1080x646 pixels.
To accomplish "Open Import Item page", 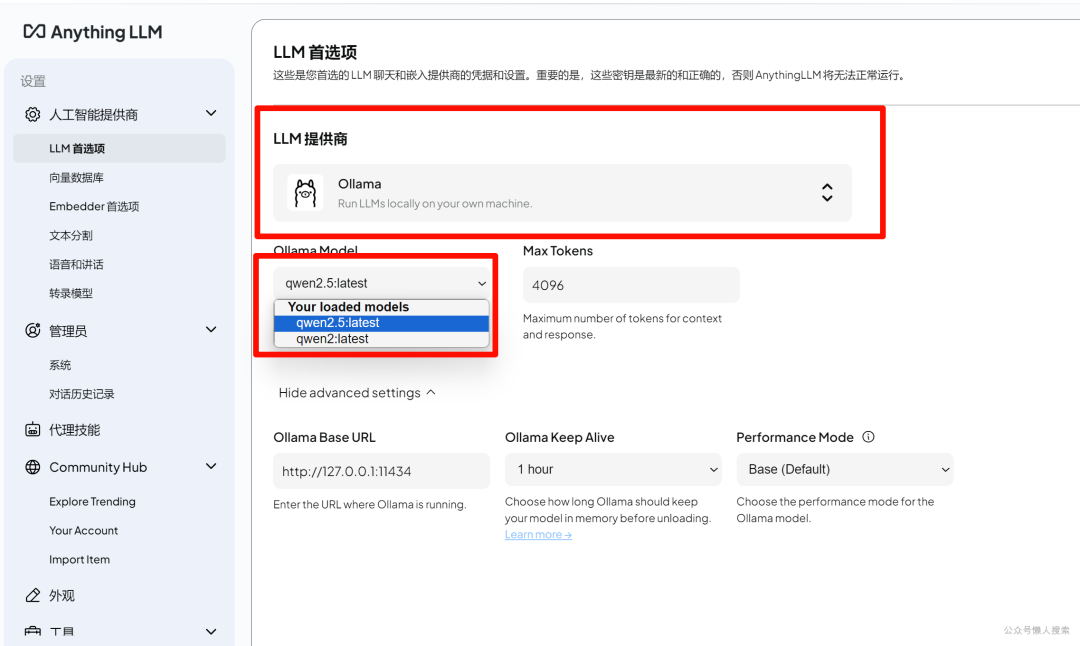I will 79,559.
